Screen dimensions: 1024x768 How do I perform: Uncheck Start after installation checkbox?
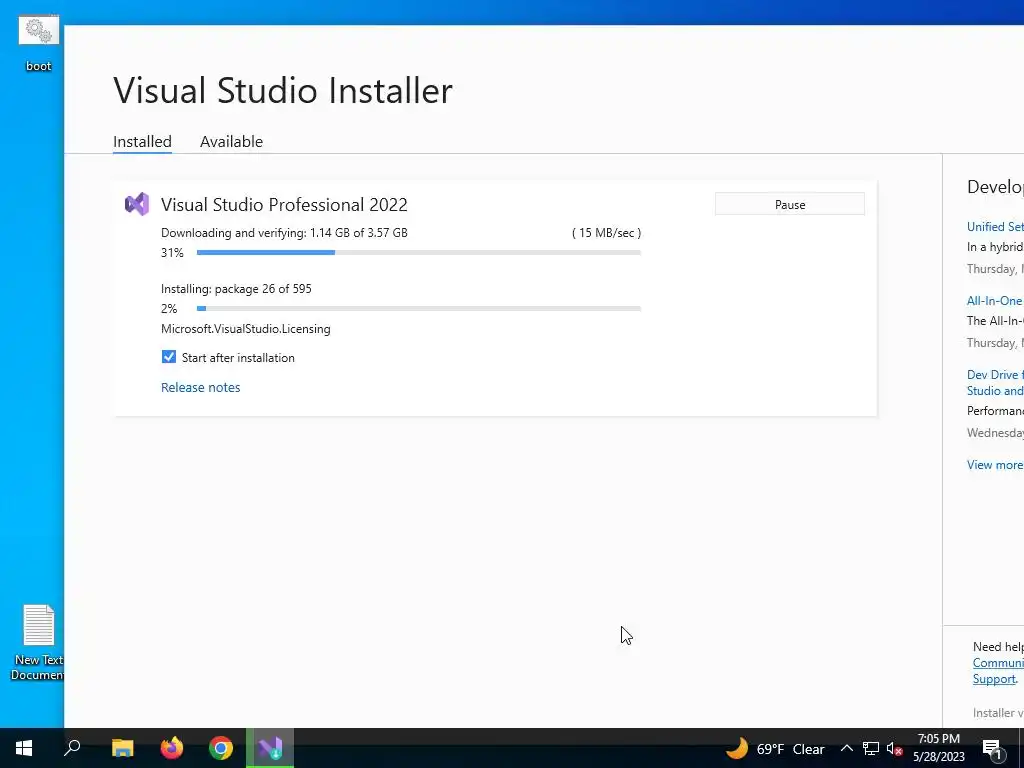[x=168, y=357]
